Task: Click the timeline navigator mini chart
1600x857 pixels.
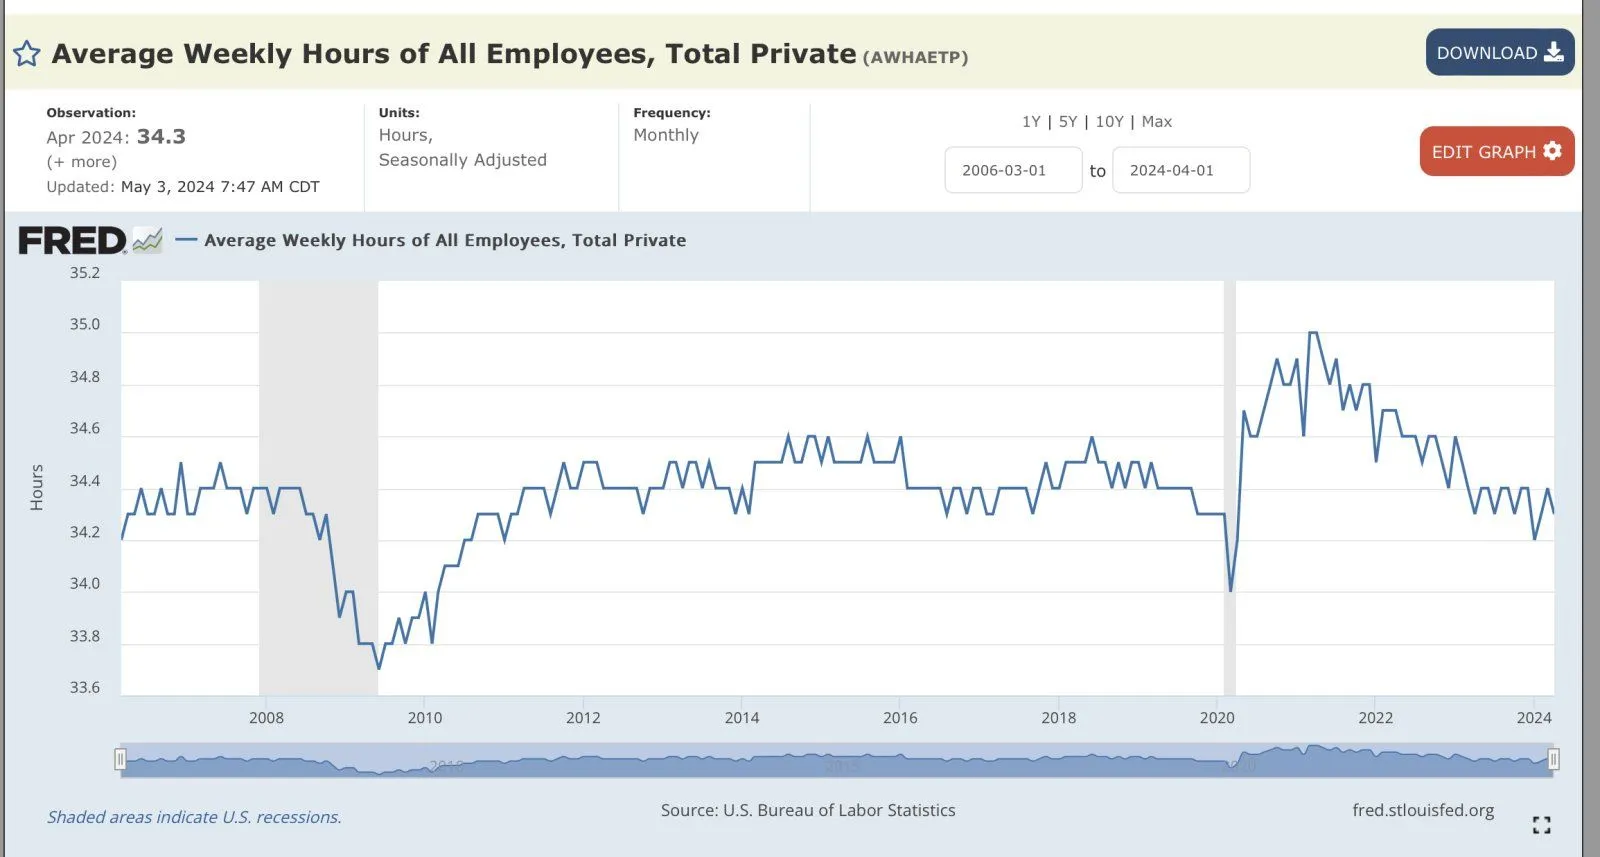Action: click(x=836, y=760)
